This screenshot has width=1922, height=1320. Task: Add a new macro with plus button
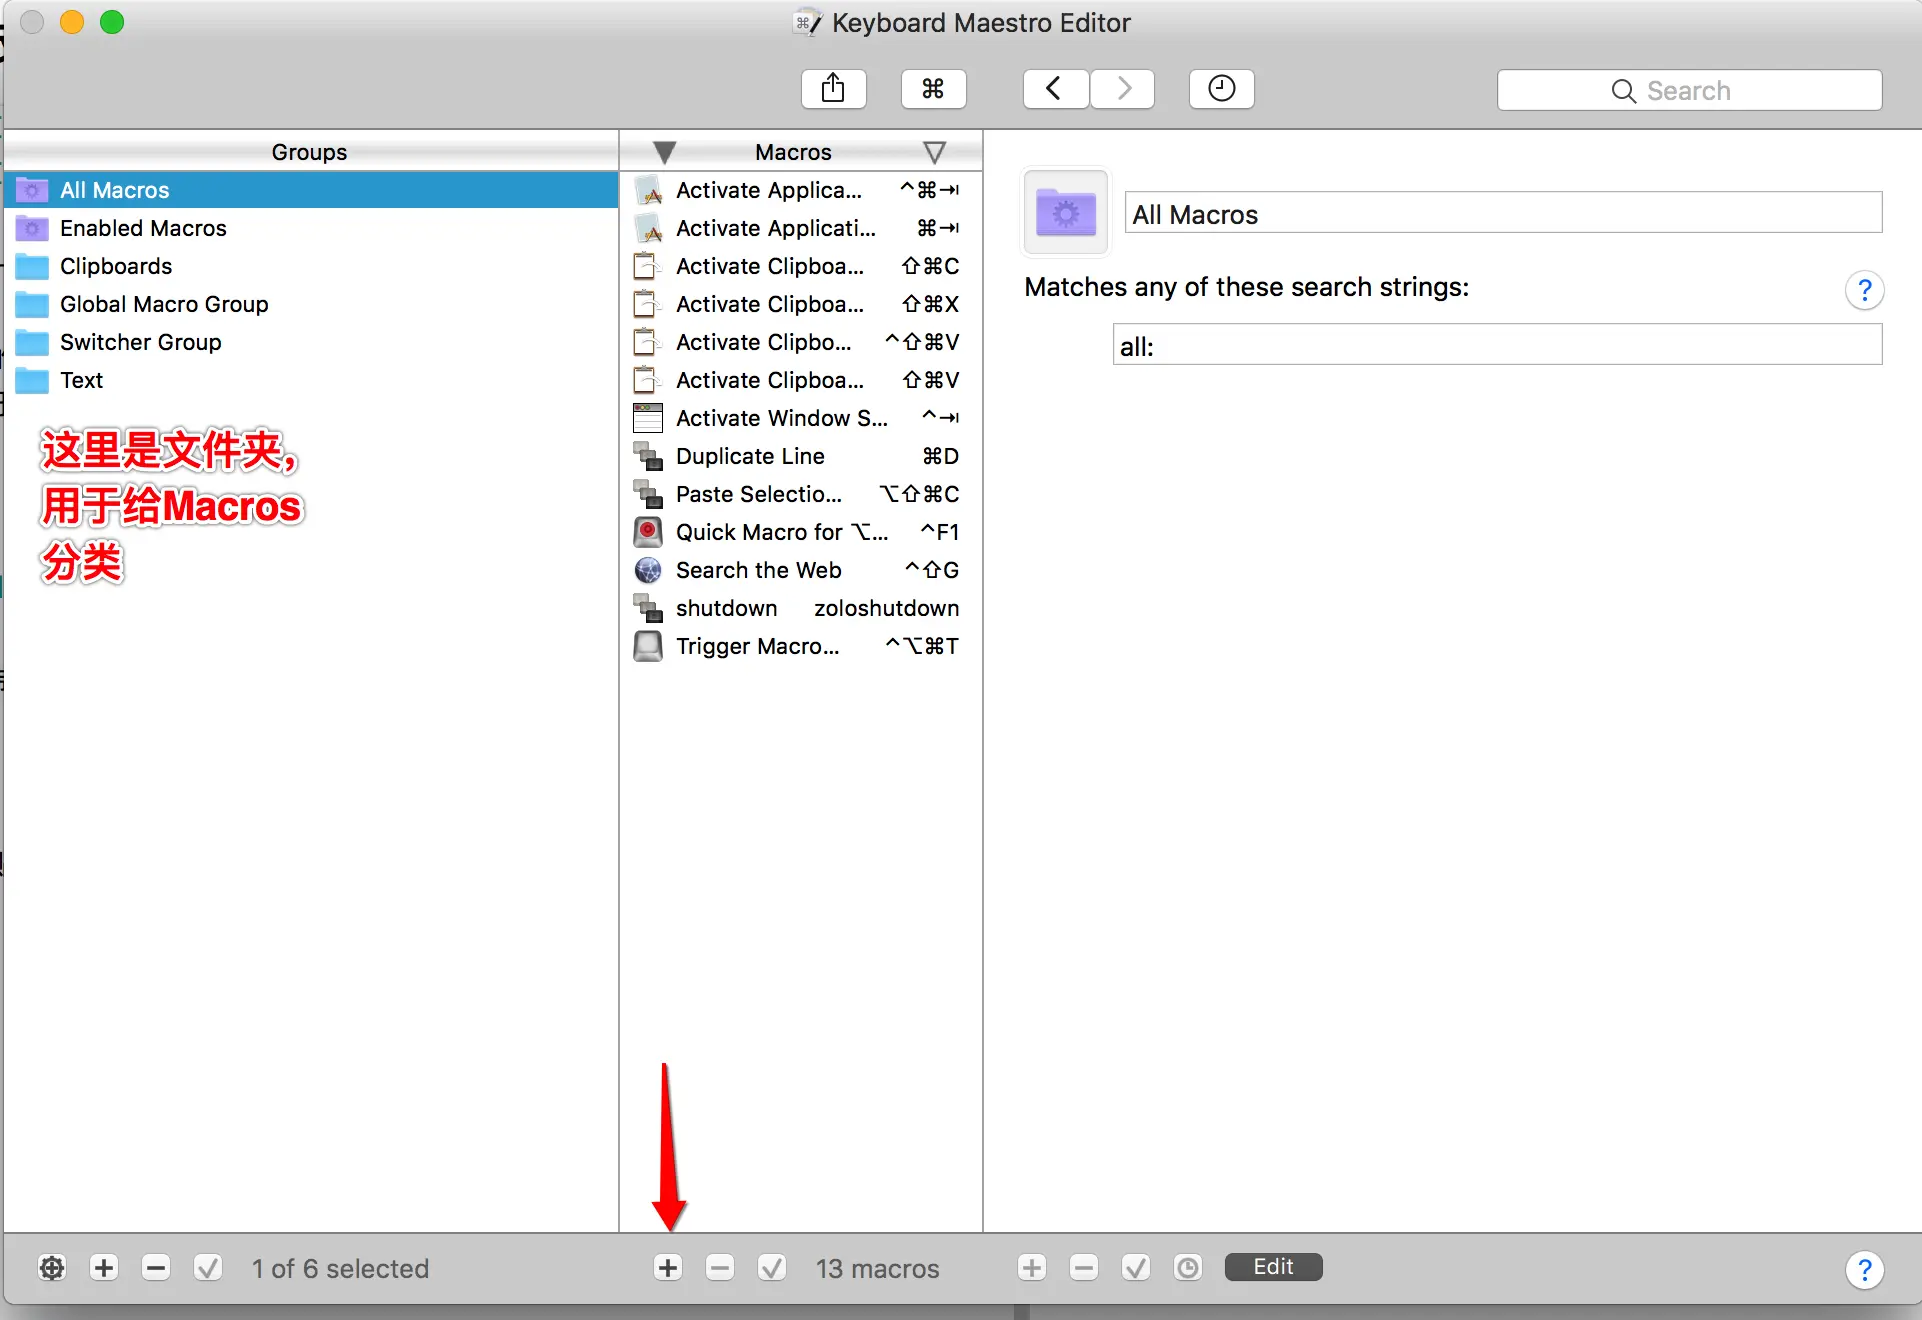pyautogui.click(x=668, y=1268)
